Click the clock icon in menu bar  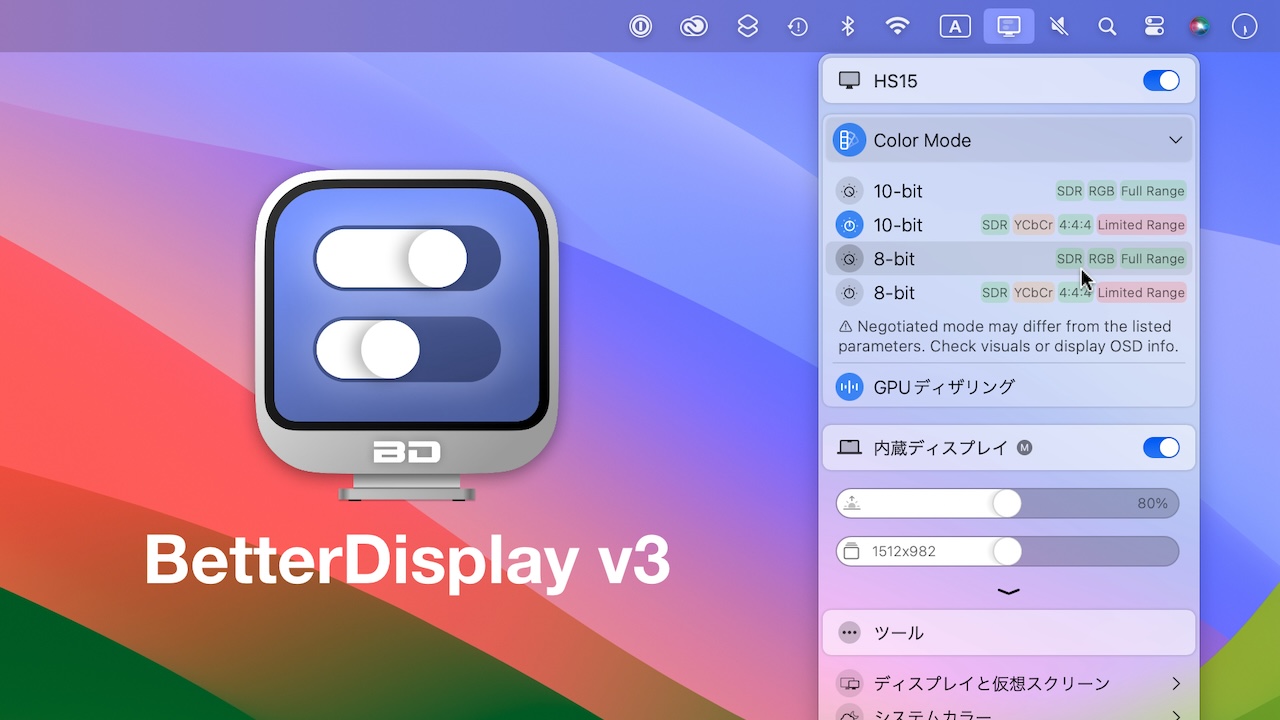[1244, 27]
